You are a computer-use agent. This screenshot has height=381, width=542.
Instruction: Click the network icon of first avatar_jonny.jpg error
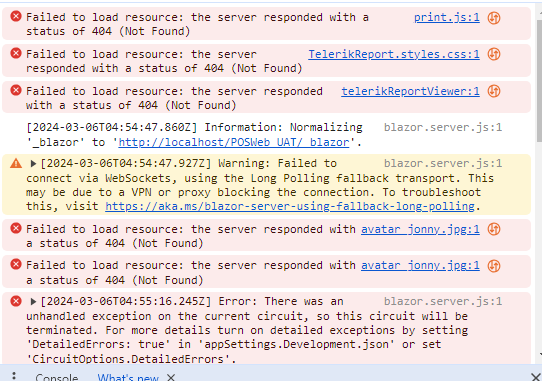[494, 229]
